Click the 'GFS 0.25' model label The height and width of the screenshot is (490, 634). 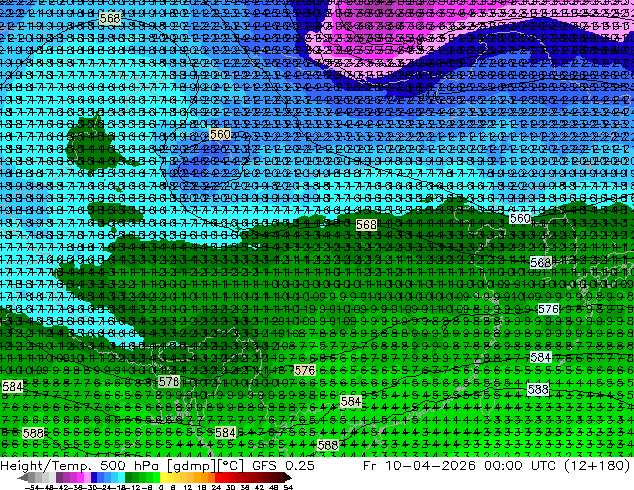pyautogui.click(x=283, y=466)
